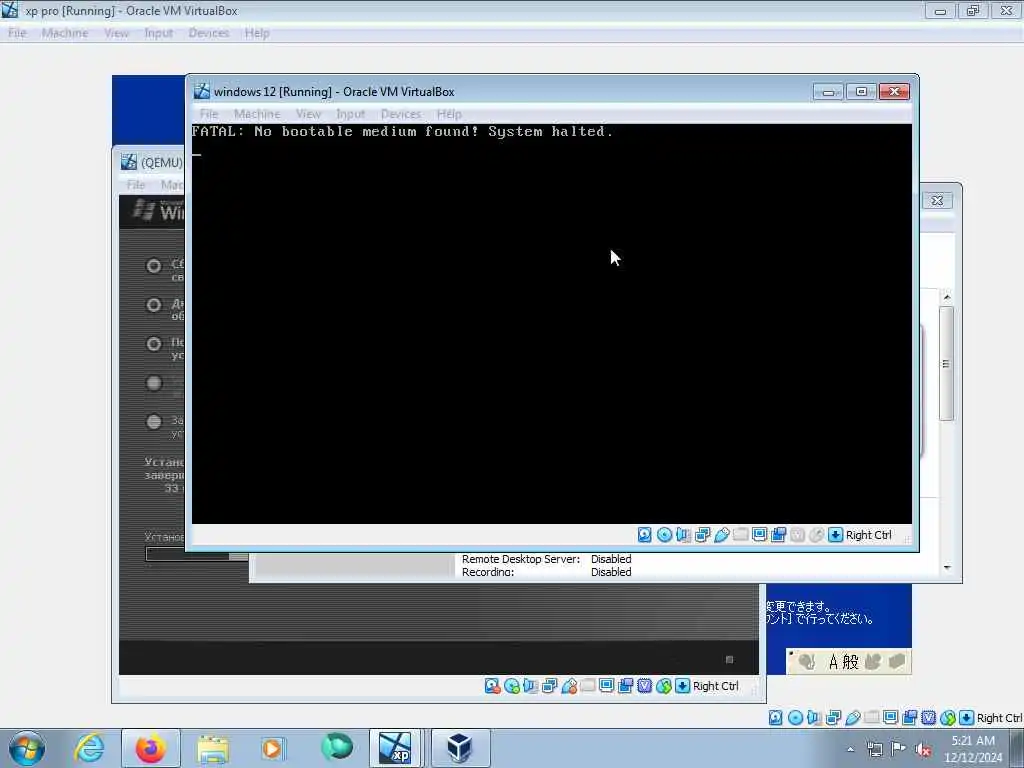
Task: Select second radio option in Windows setup list
Action: point(153,305)
